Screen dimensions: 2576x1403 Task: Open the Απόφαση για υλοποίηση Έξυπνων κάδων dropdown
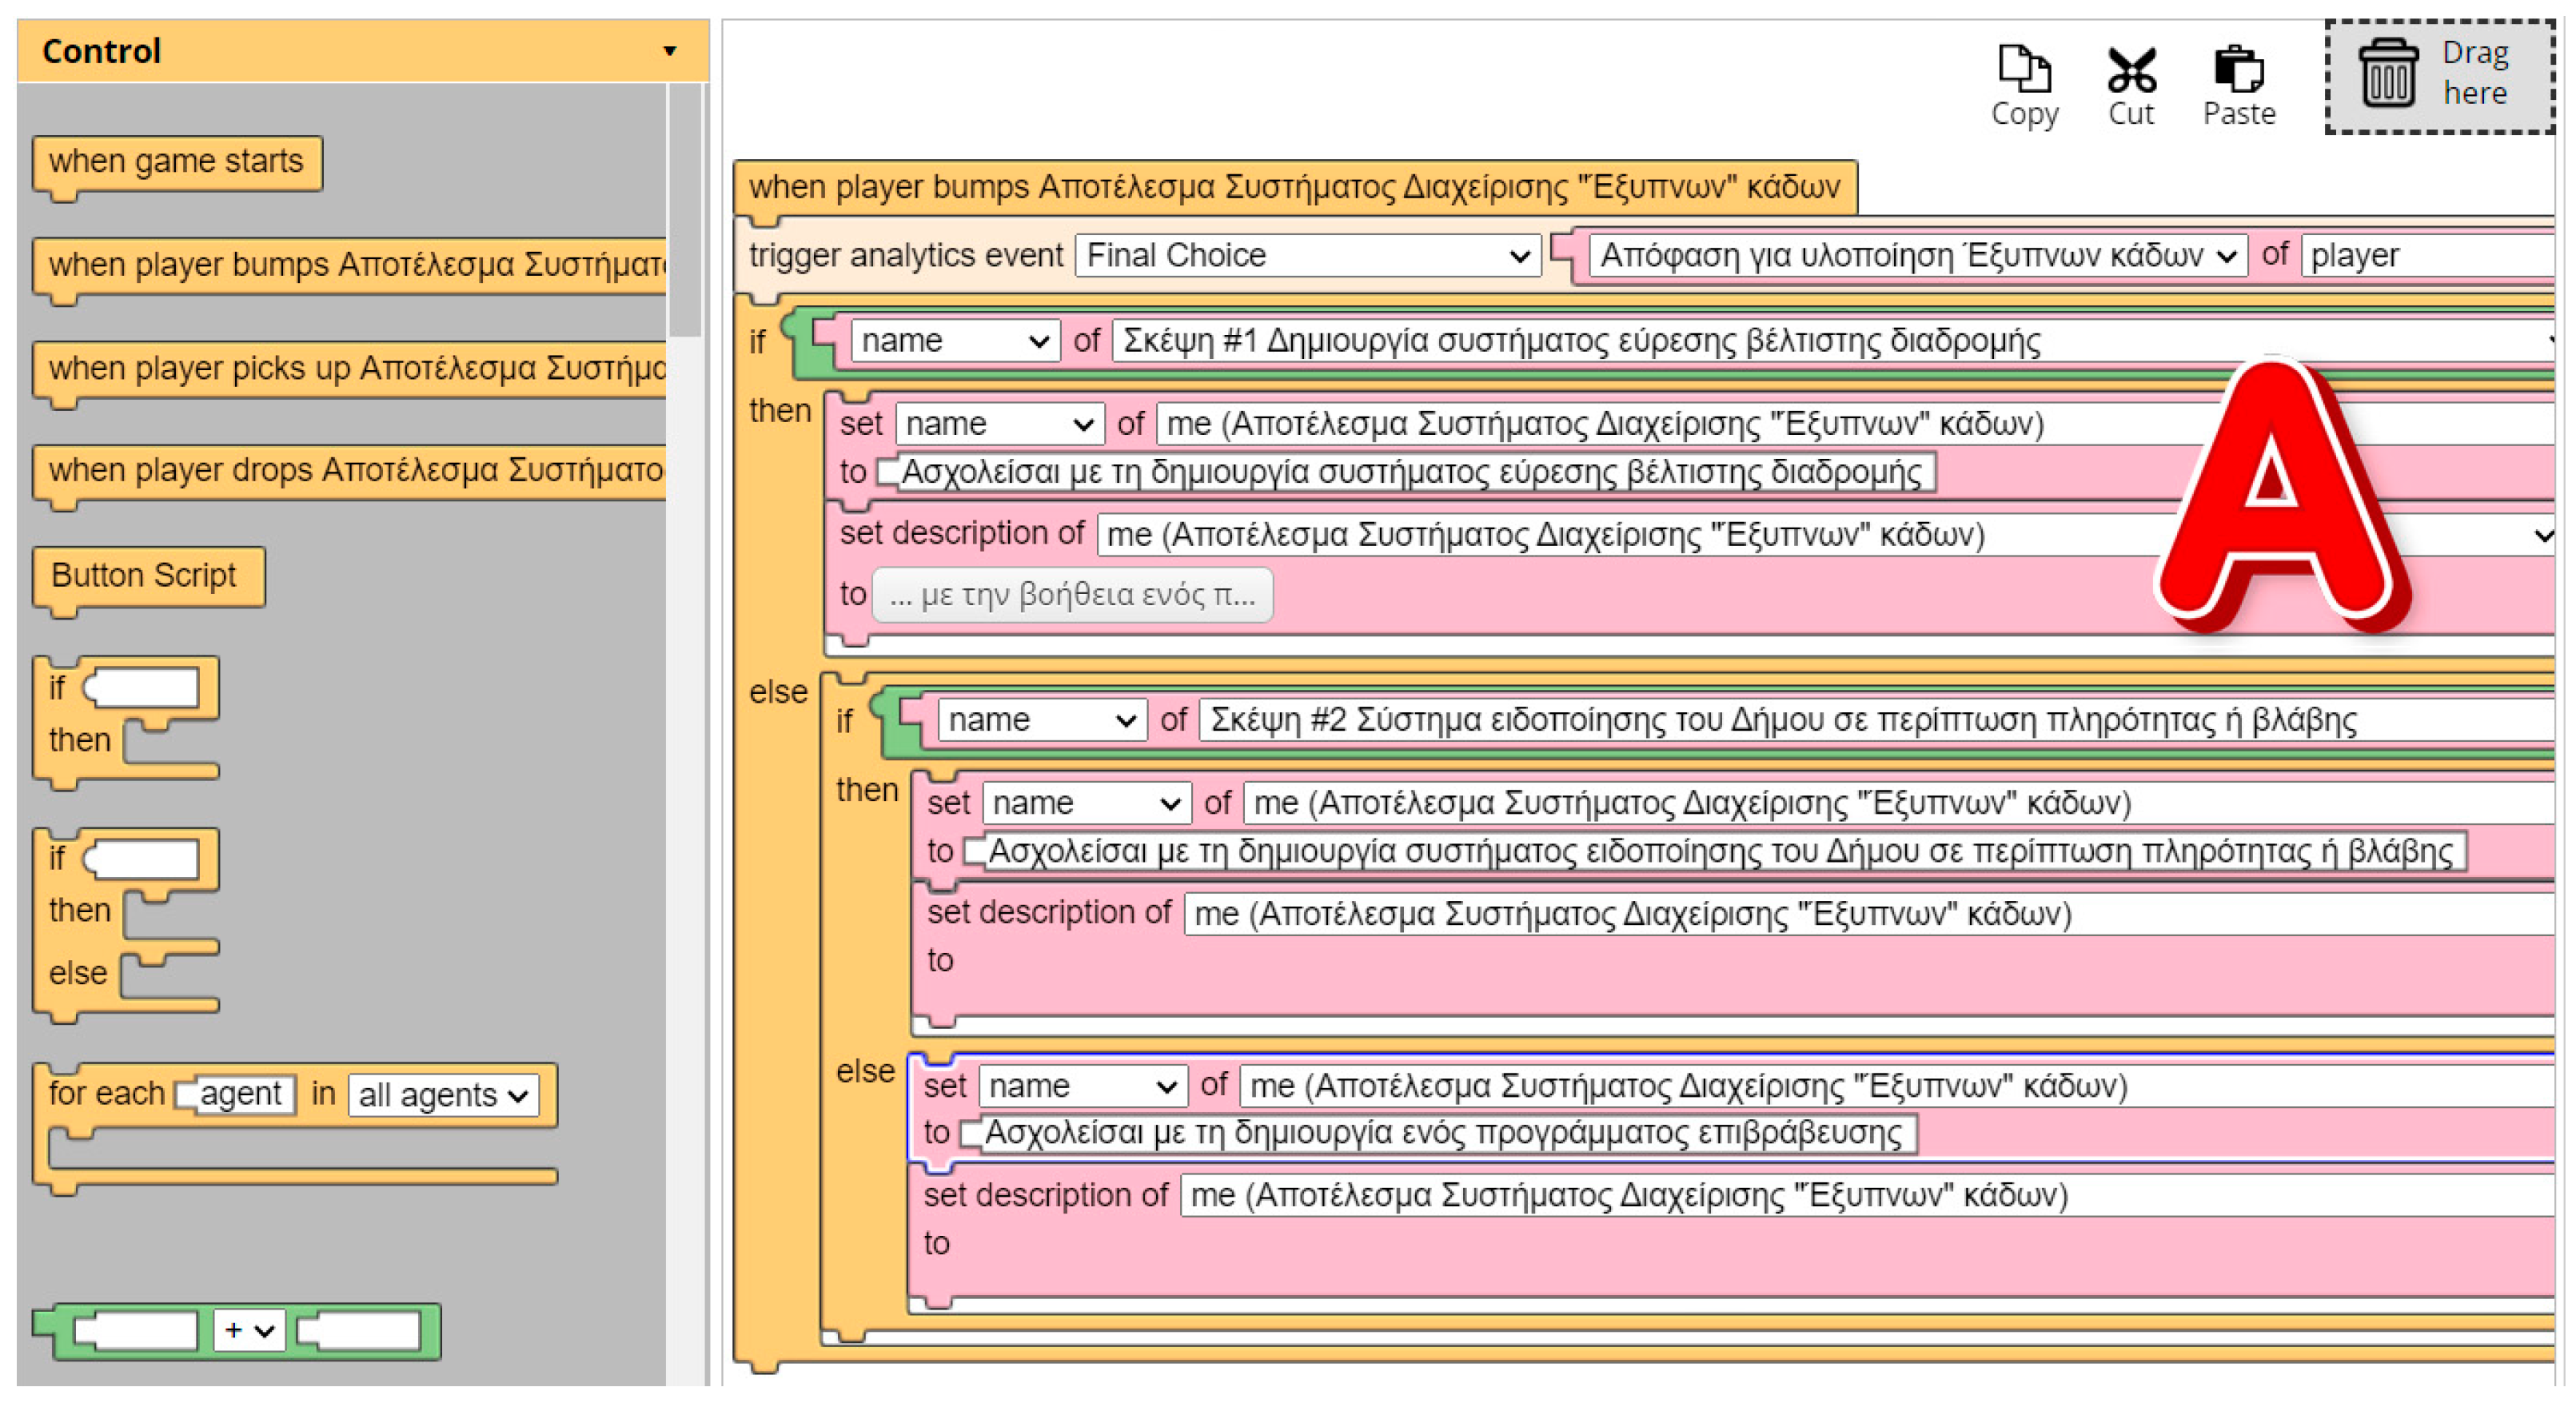pyautogui.click(x=1916, y=256)
